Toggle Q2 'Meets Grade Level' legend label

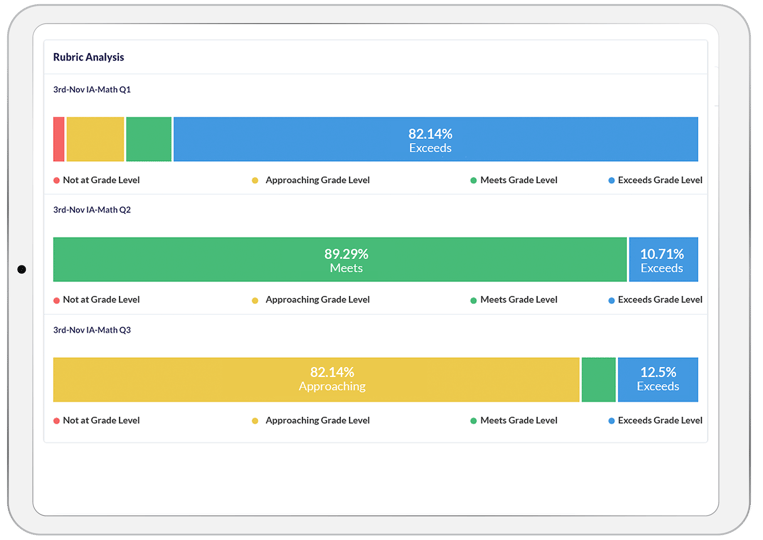point(518,300)
